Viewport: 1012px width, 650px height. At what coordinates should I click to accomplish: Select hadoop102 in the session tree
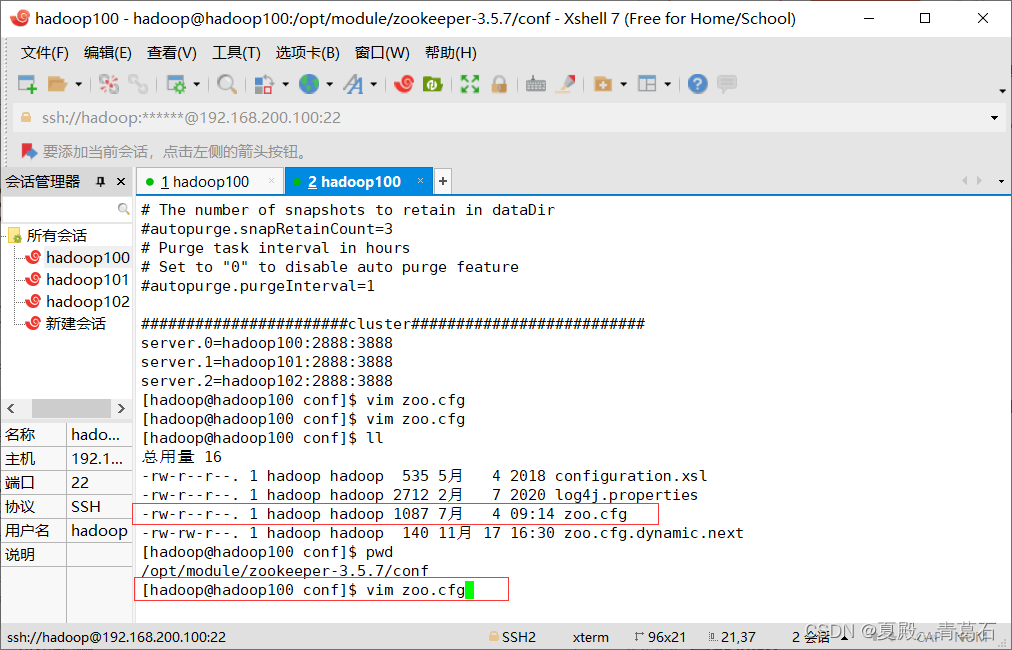(x=88, y=301)
